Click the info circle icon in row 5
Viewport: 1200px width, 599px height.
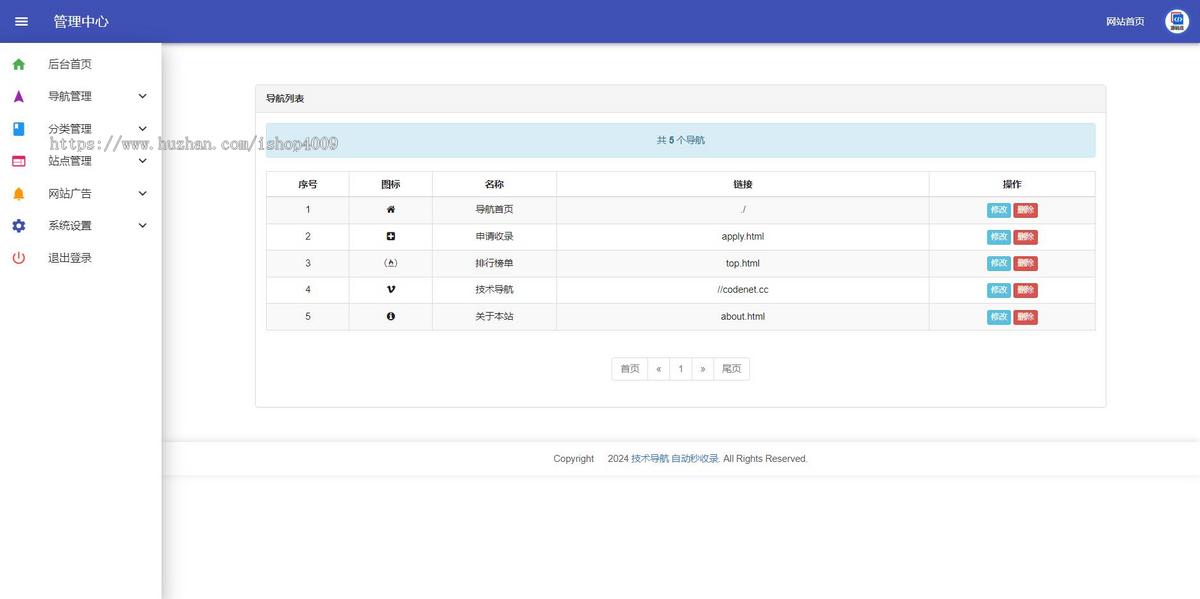click(391, 316)
